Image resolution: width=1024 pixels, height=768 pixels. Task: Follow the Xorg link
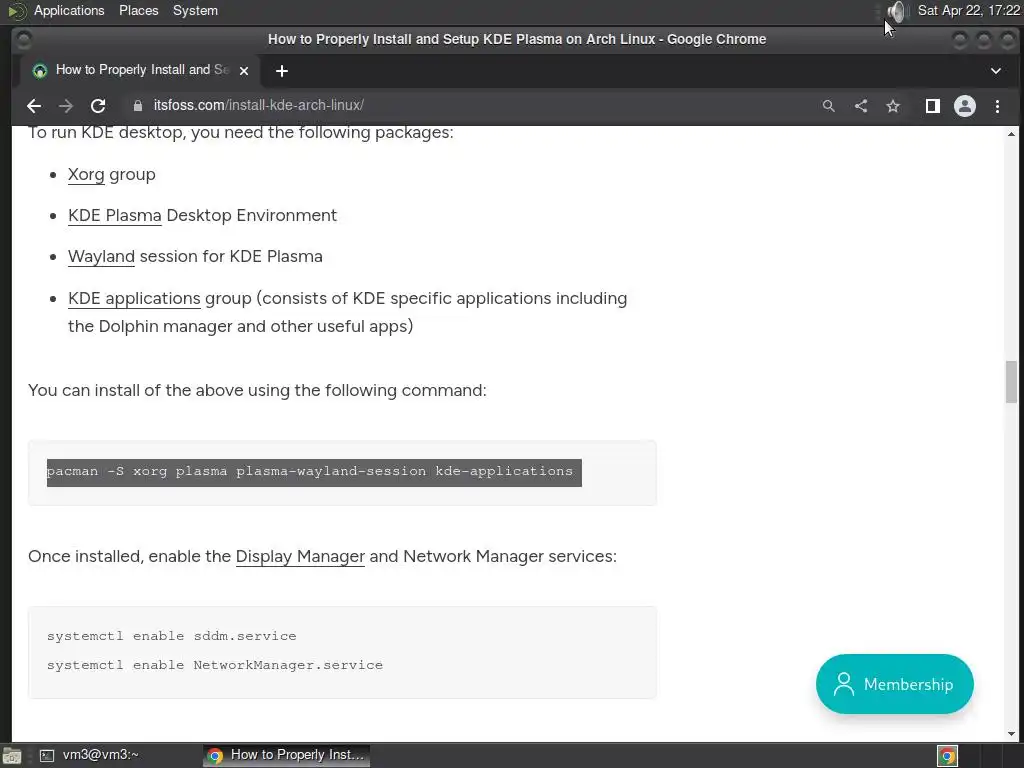(x=86, y=174)
